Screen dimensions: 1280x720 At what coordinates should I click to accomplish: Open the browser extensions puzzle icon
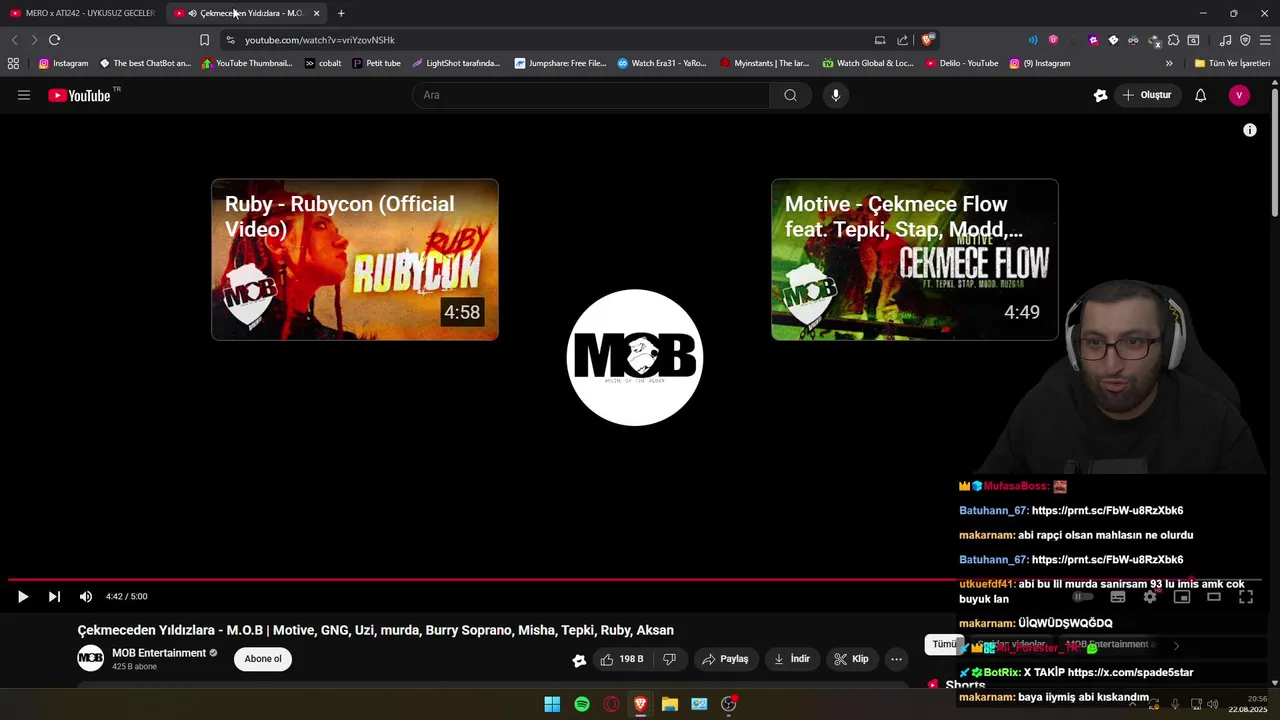click(x=1173, y=40)
